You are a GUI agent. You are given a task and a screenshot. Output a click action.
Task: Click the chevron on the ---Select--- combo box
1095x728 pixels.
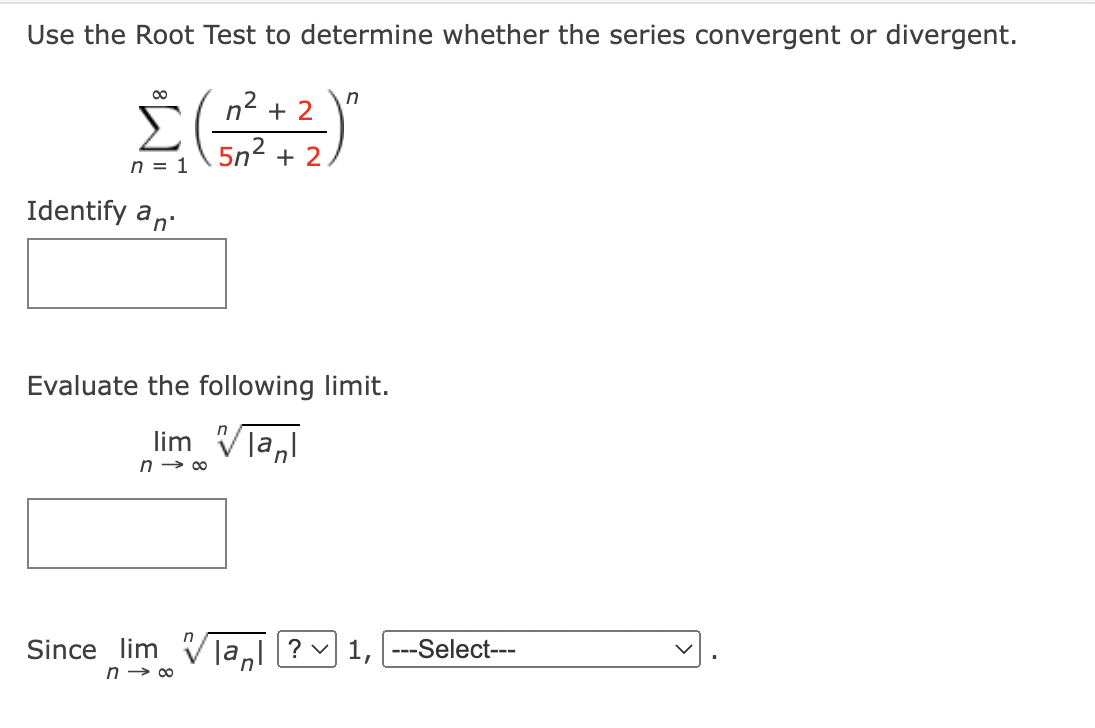tap(684, 650)
